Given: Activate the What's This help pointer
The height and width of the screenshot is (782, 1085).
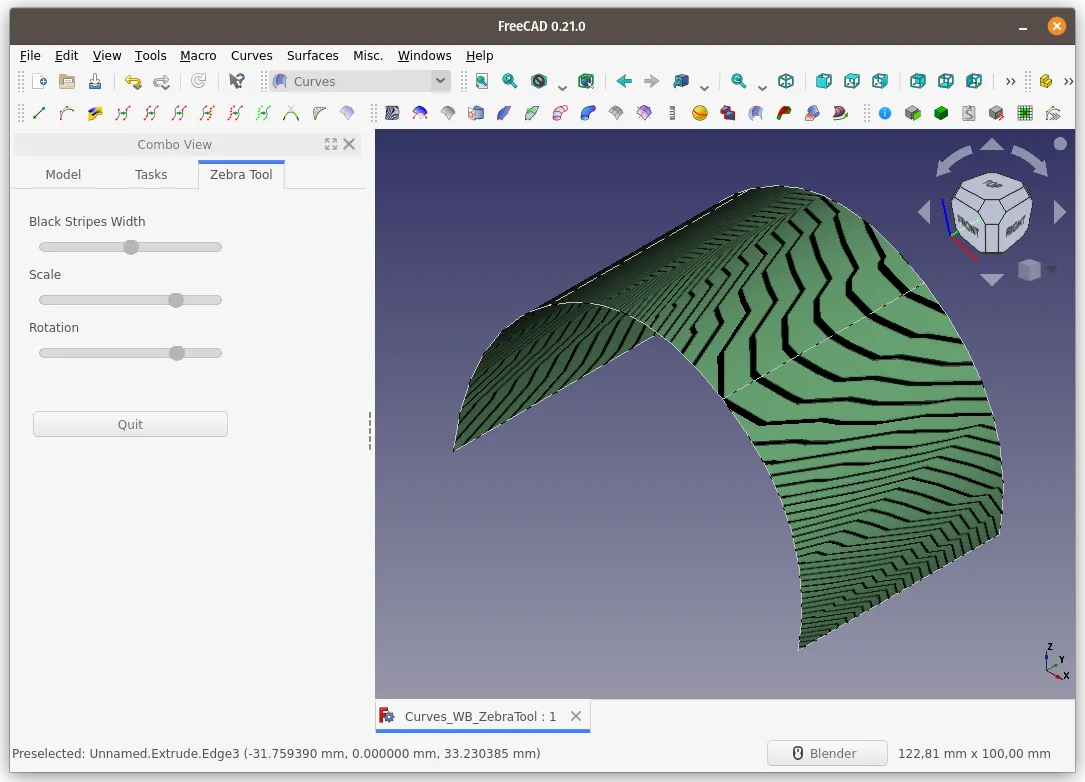Looking at the screenshot, I should pyautogui.click(x=237, y=82).
